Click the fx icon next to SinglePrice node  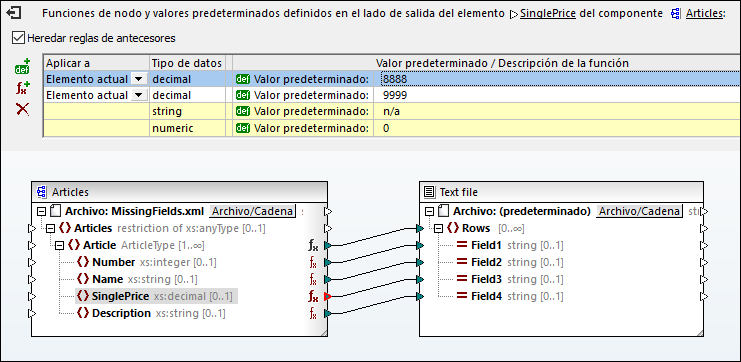tap(313, 297)
